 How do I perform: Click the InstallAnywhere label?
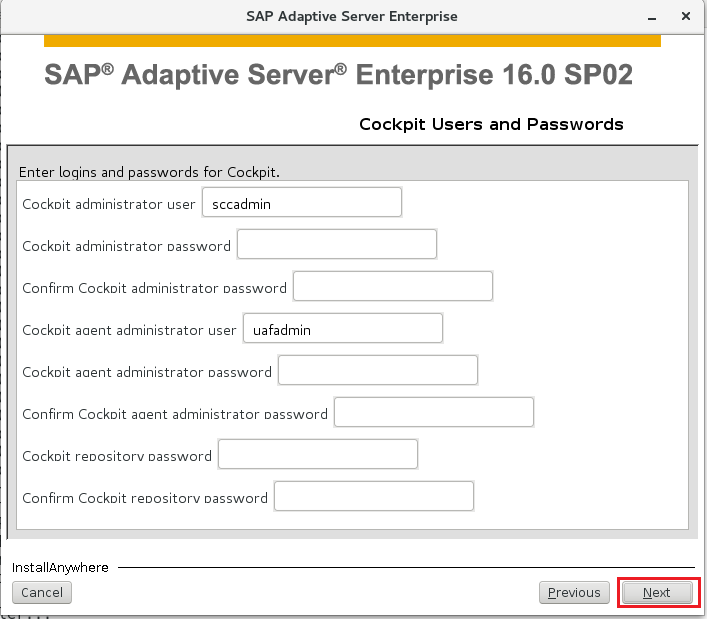point(60,568)
